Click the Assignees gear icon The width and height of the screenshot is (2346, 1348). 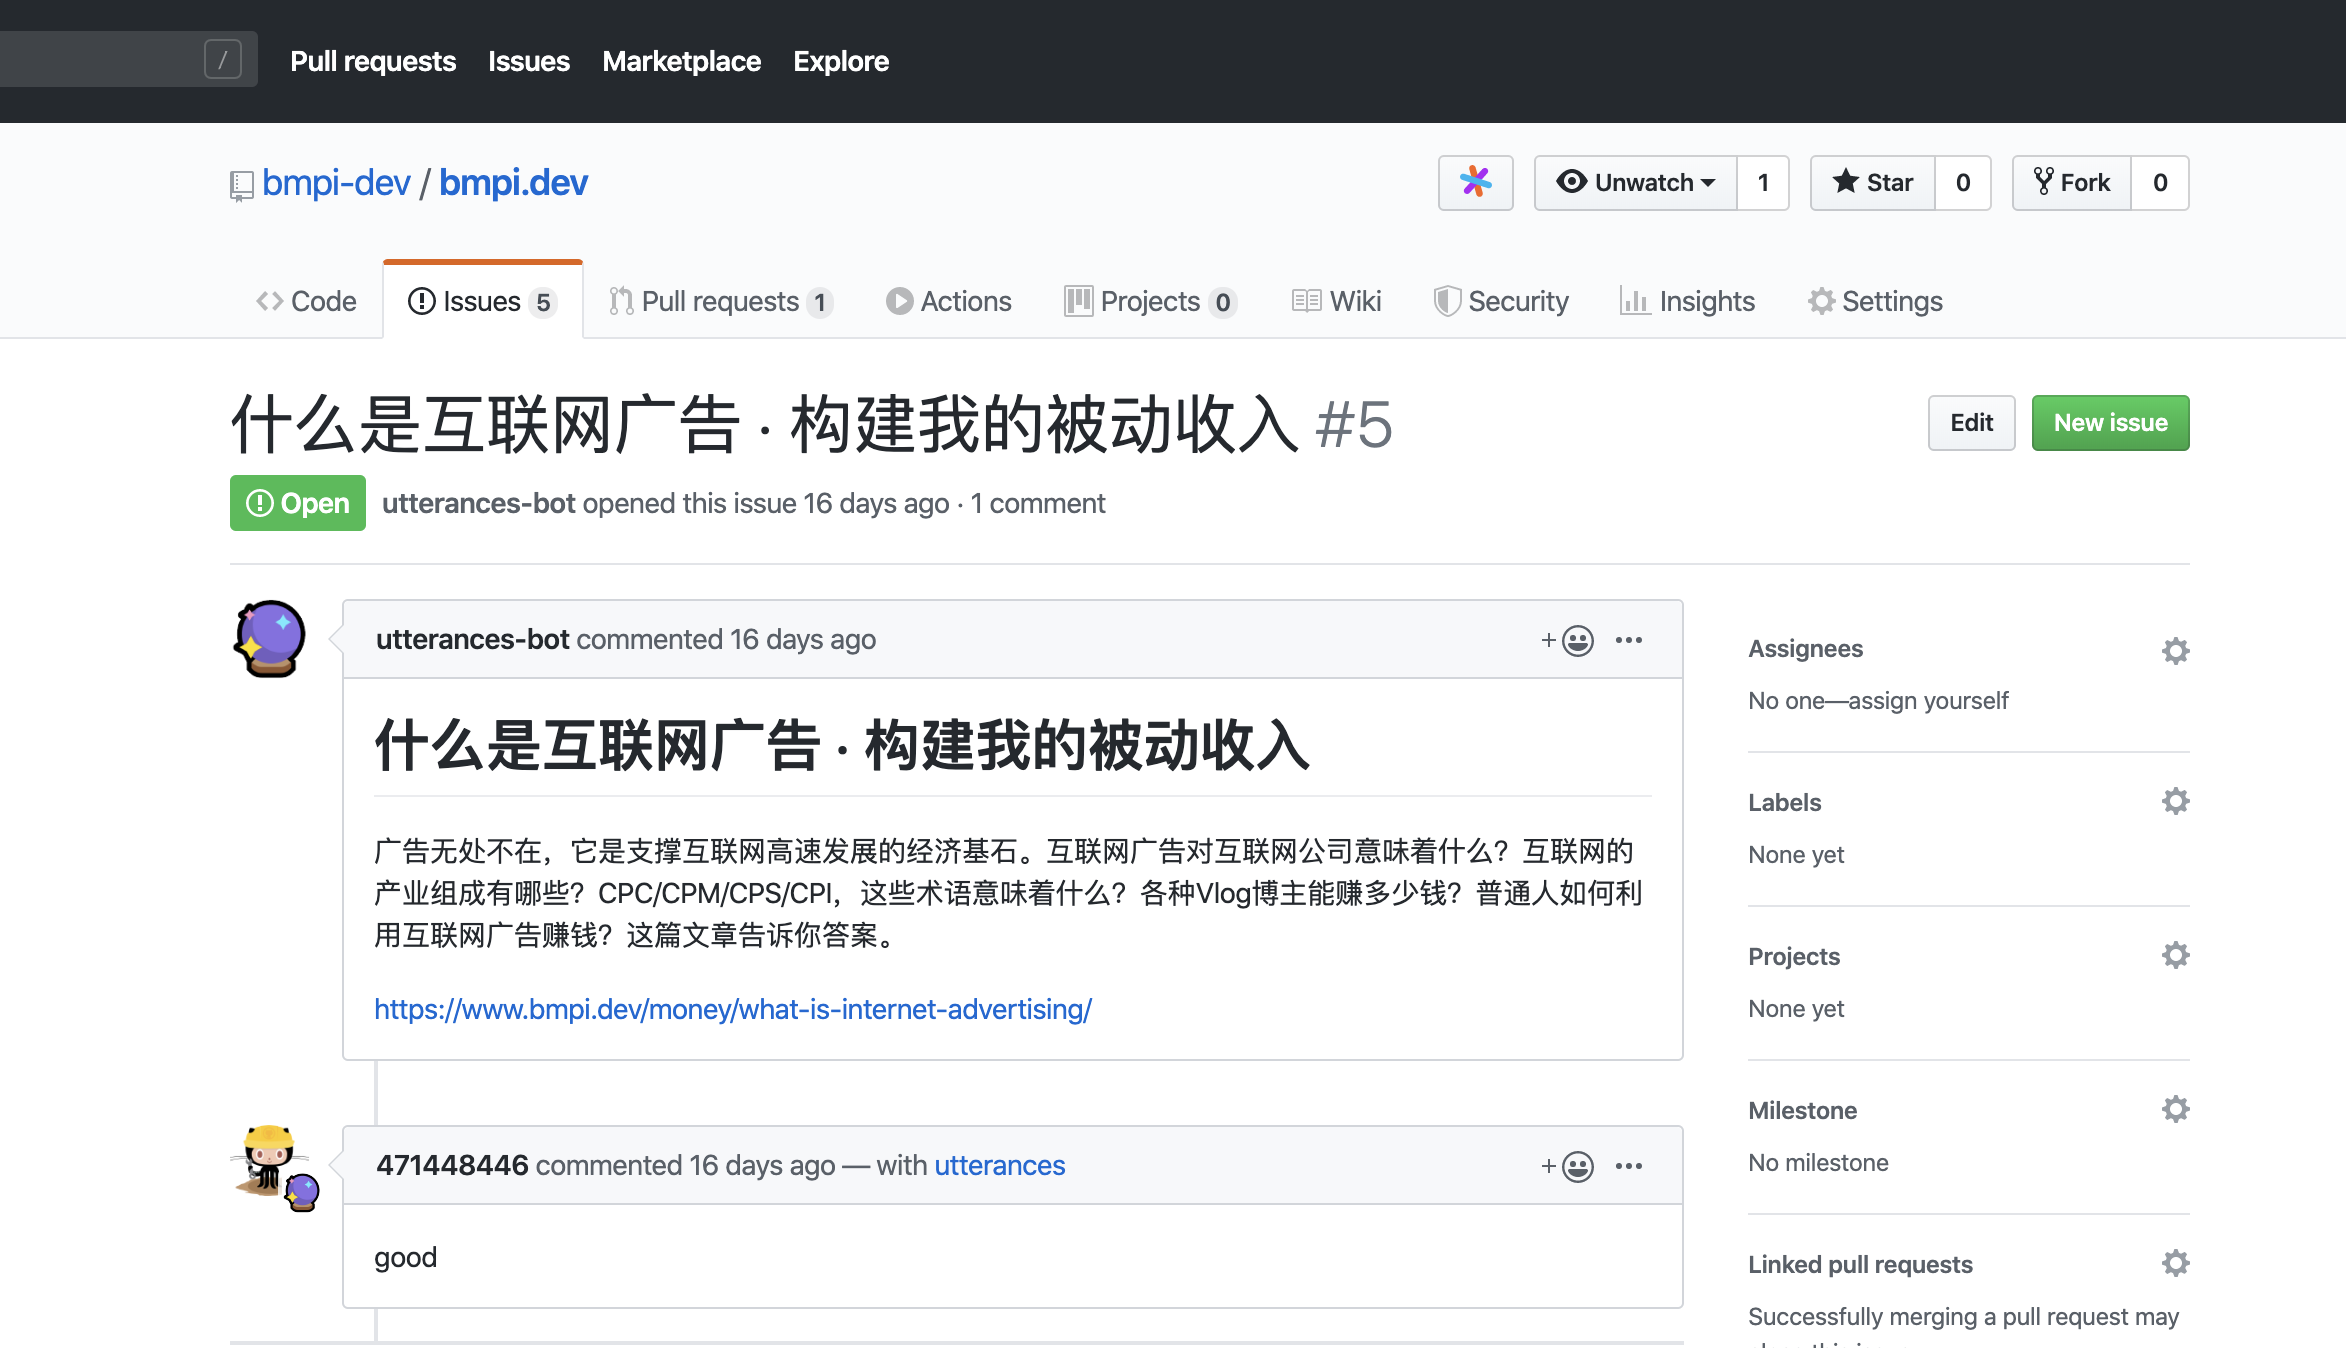(2175, 651)
